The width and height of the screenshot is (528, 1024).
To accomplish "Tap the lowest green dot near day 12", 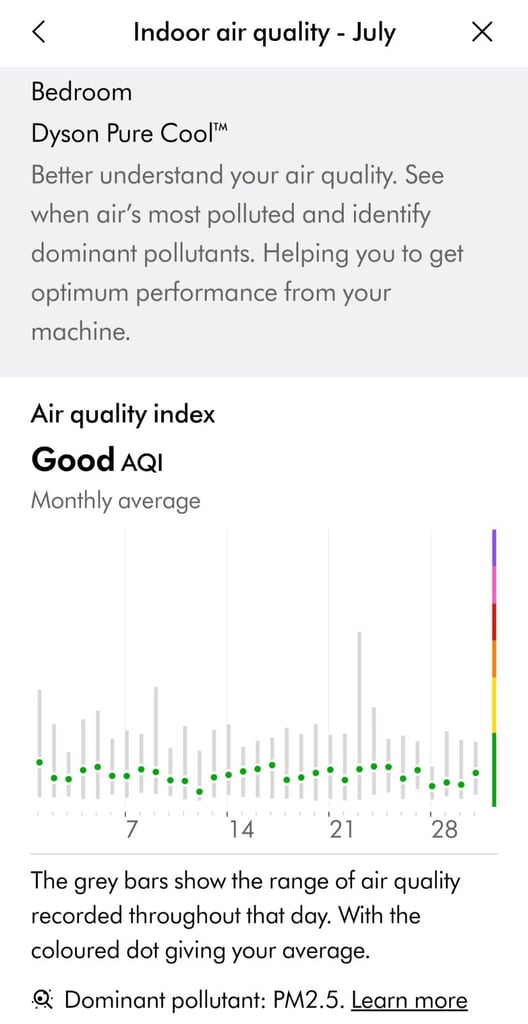I will coord(199,792).
